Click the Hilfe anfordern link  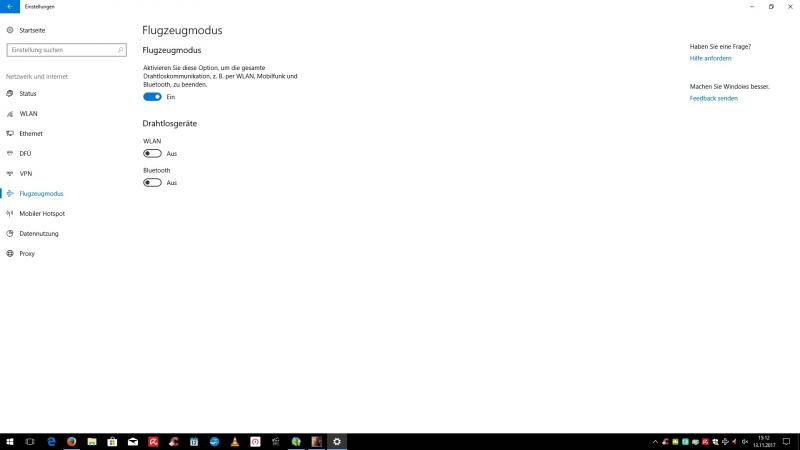(x=710, y=59)
